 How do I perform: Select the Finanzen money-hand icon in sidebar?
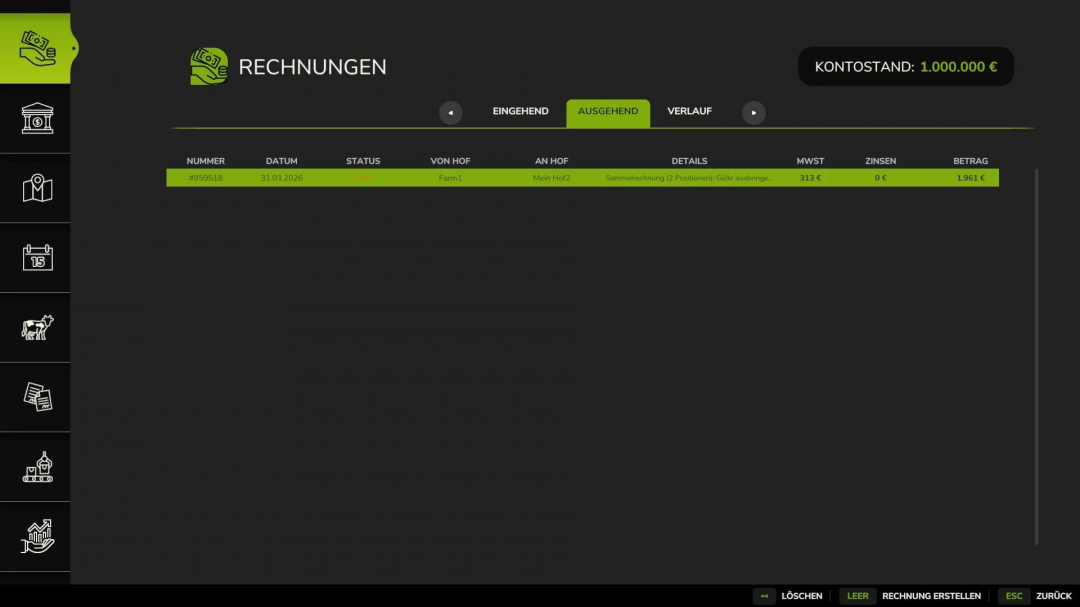(x=35, y=47)
